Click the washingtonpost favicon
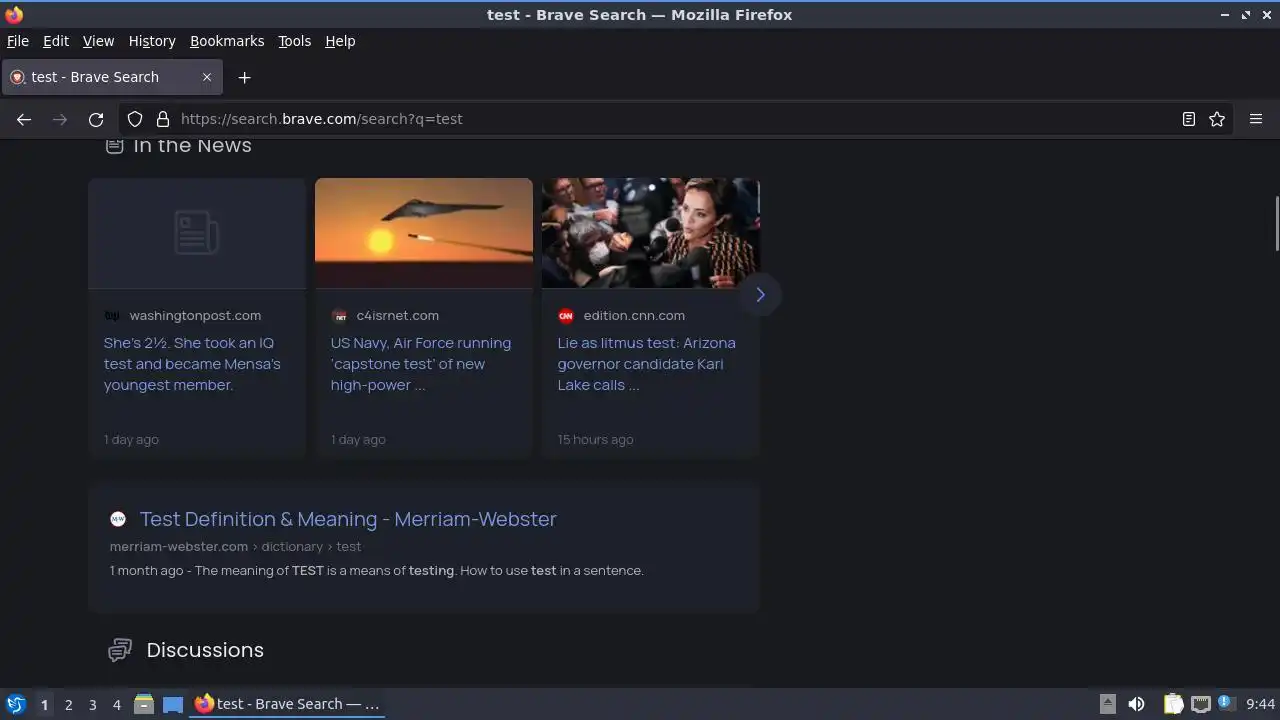The width and height of the screenshot is (1280, 720). pos(112,316)
